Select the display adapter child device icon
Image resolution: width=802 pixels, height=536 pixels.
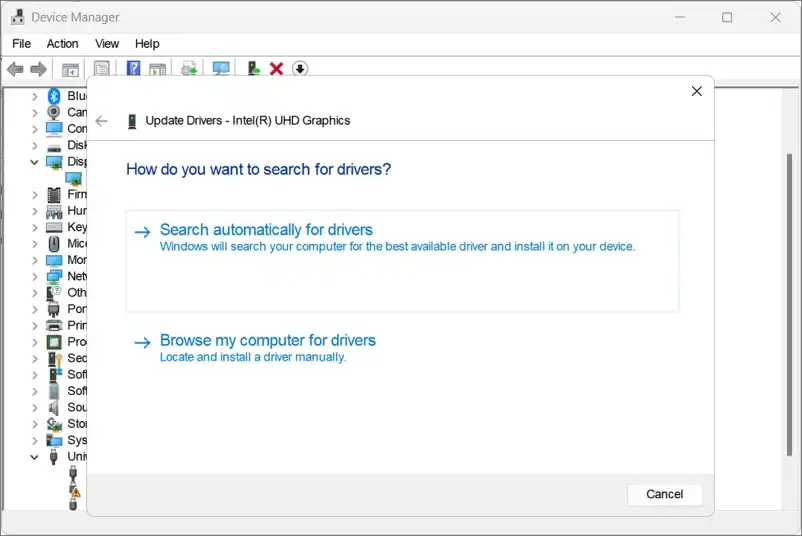74,178
